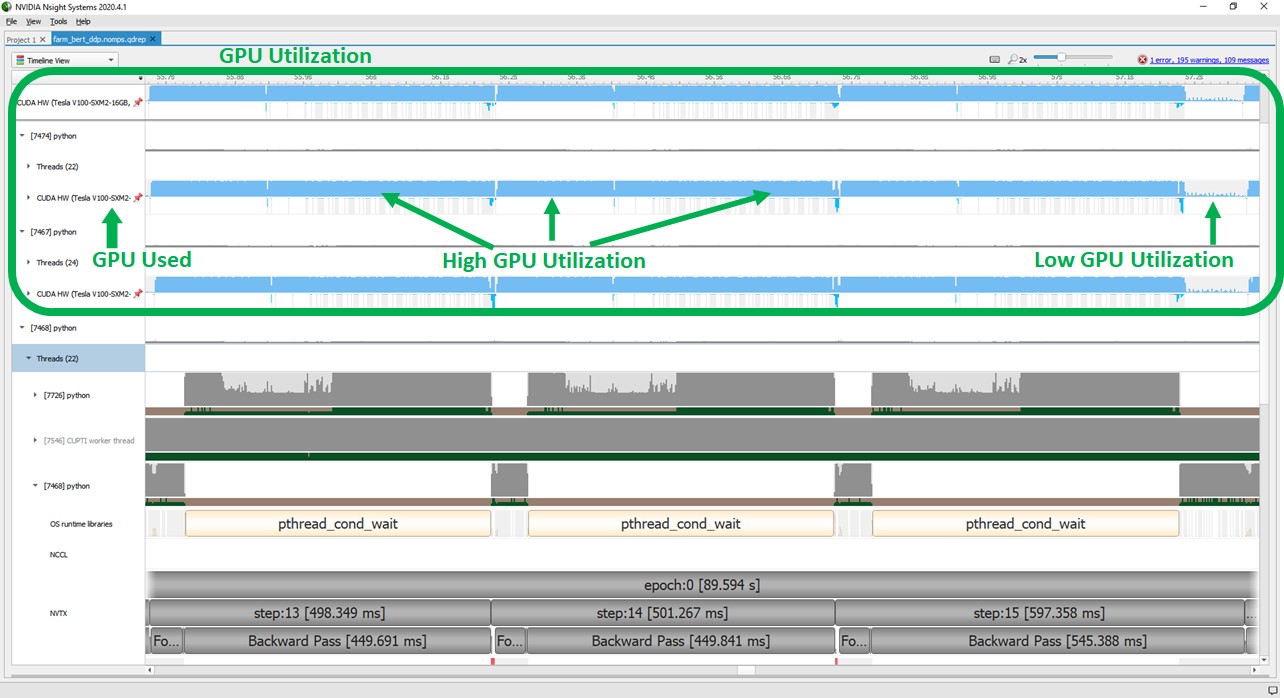Expand CUDA HW row under process 7467
This screenshot has width=1284, height=698.
(29, 294)
